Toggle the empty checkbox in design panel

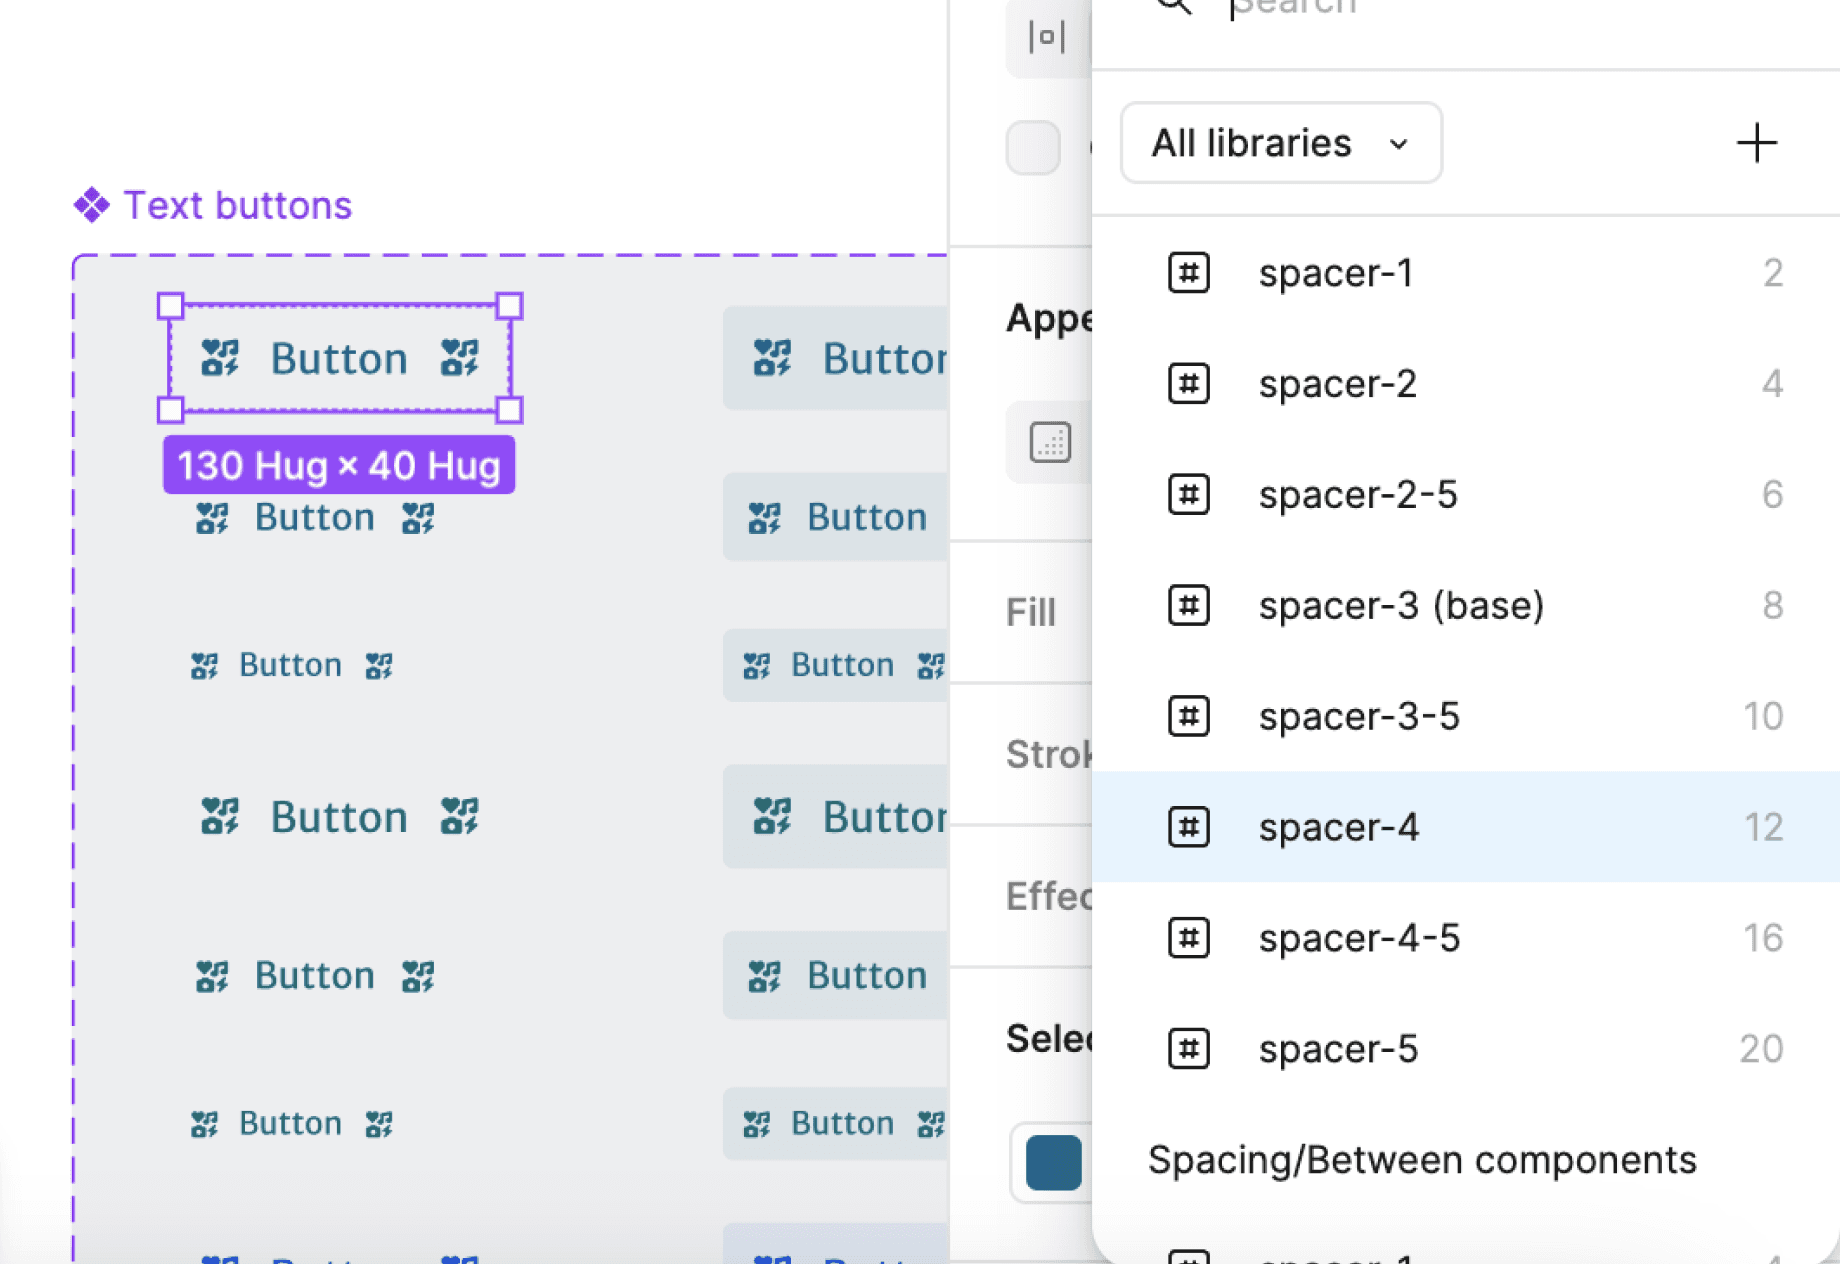pos(1033,148)
